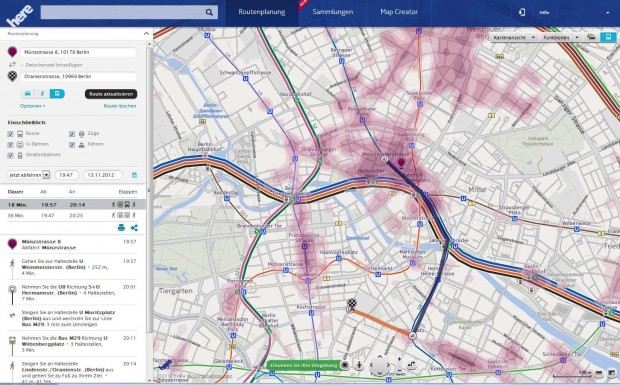
Task: Zoom in with the plus control
Action: [x=400, y=359]
